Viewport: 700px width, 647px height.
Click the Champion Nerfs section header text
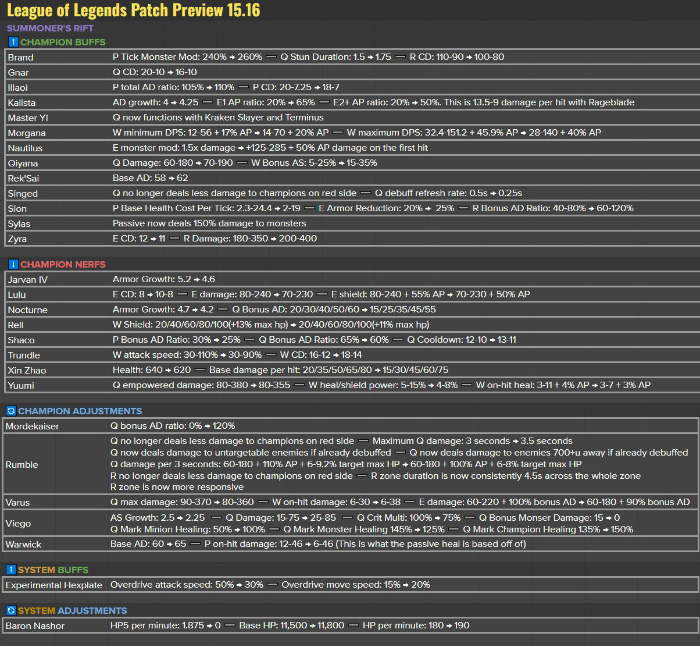[x=68, y=263]
